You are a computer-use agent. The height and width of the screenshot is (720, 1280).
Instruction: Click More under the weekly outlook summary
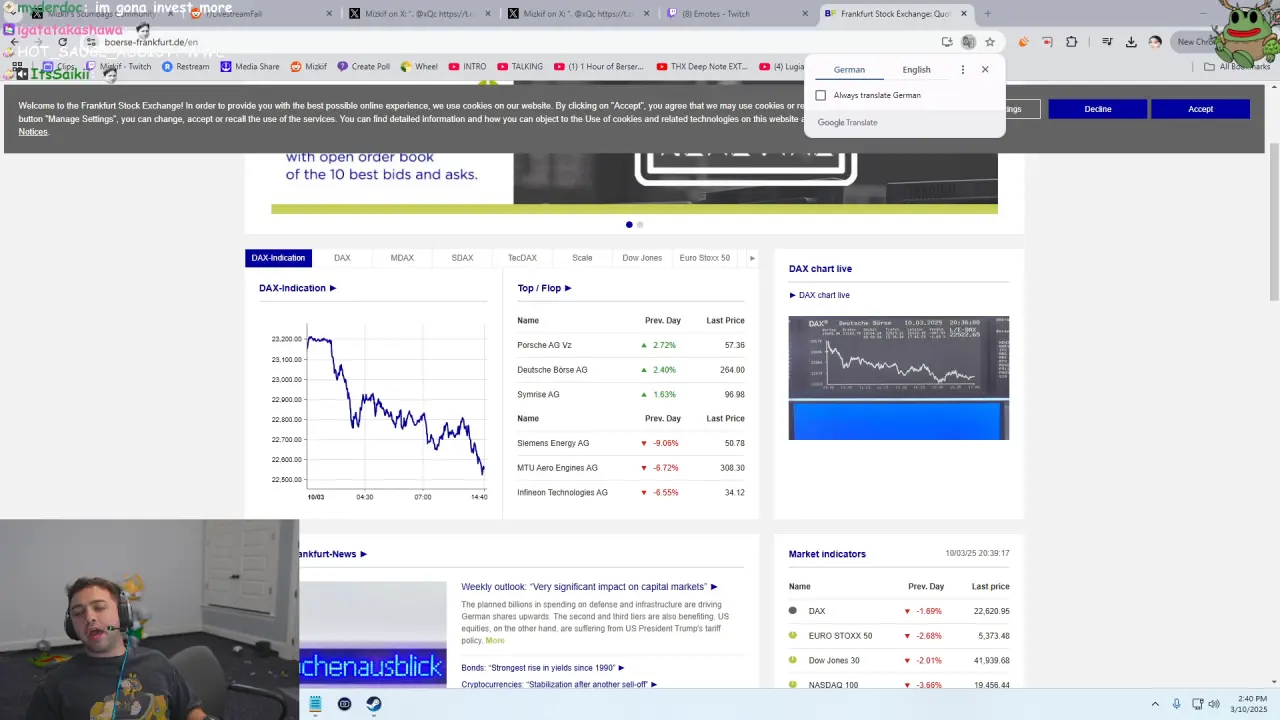point(495,640)
